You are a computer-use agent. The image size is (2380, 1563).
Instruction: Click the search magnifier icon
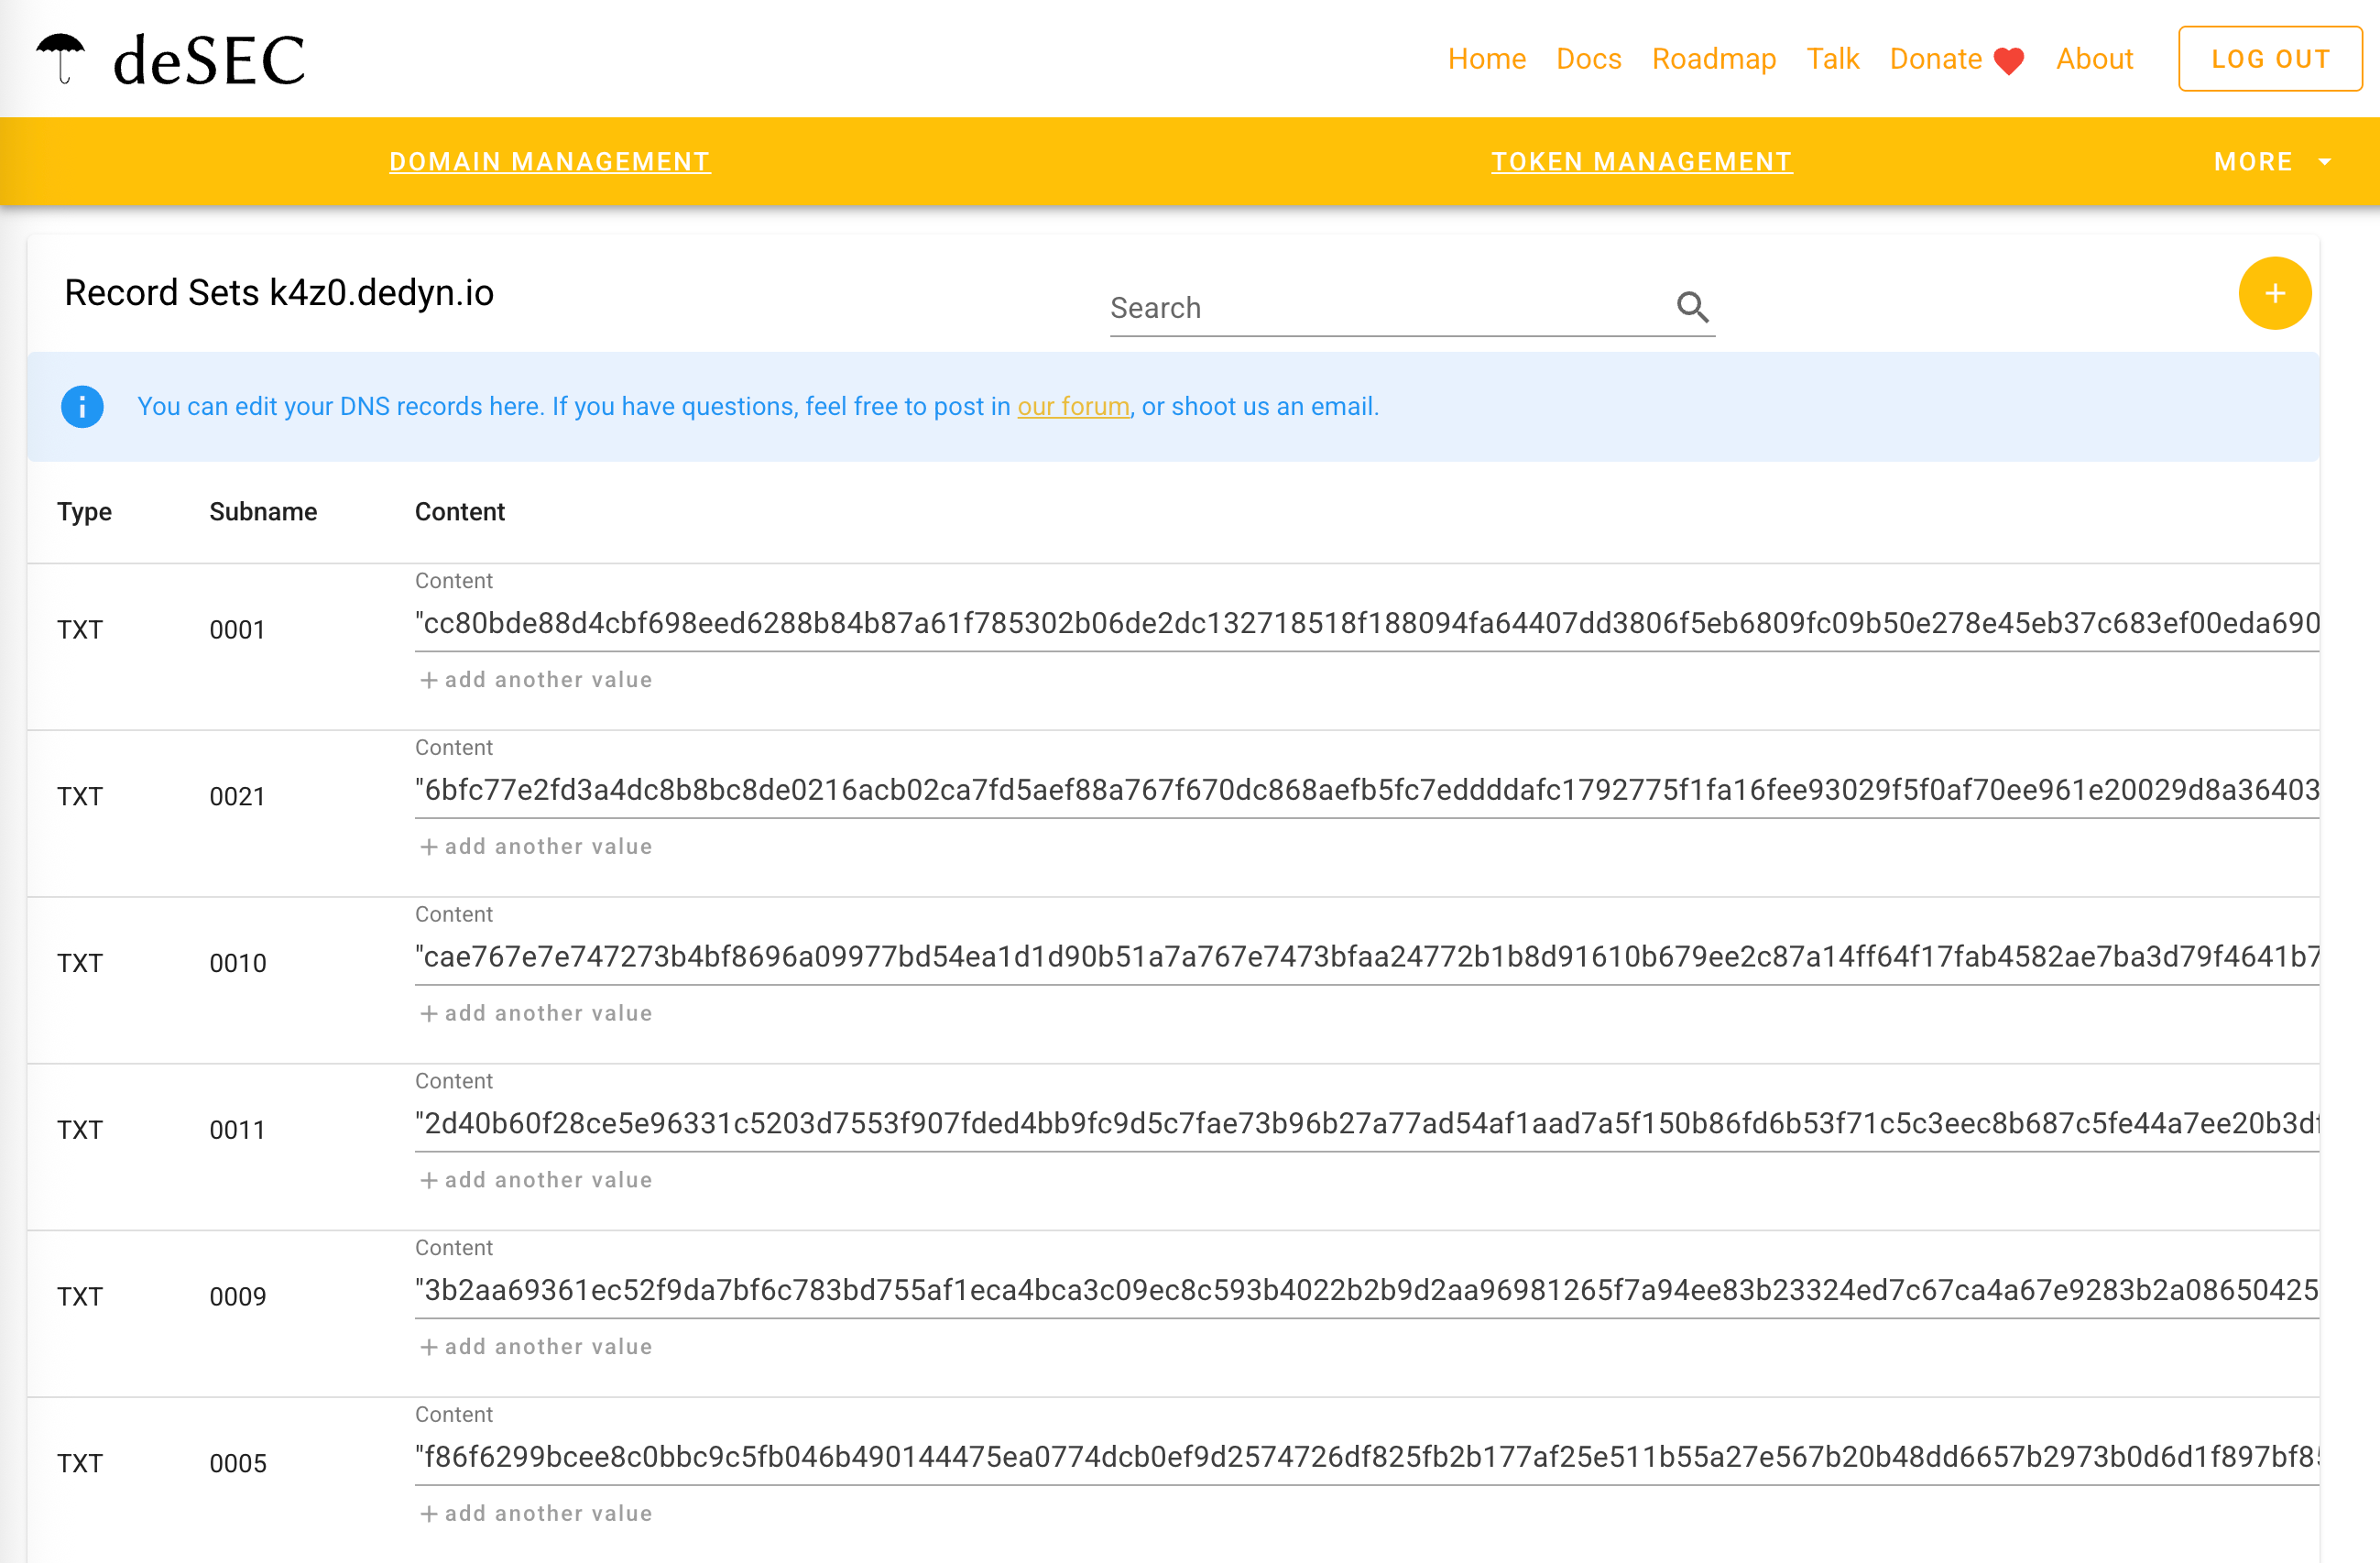1692,307
